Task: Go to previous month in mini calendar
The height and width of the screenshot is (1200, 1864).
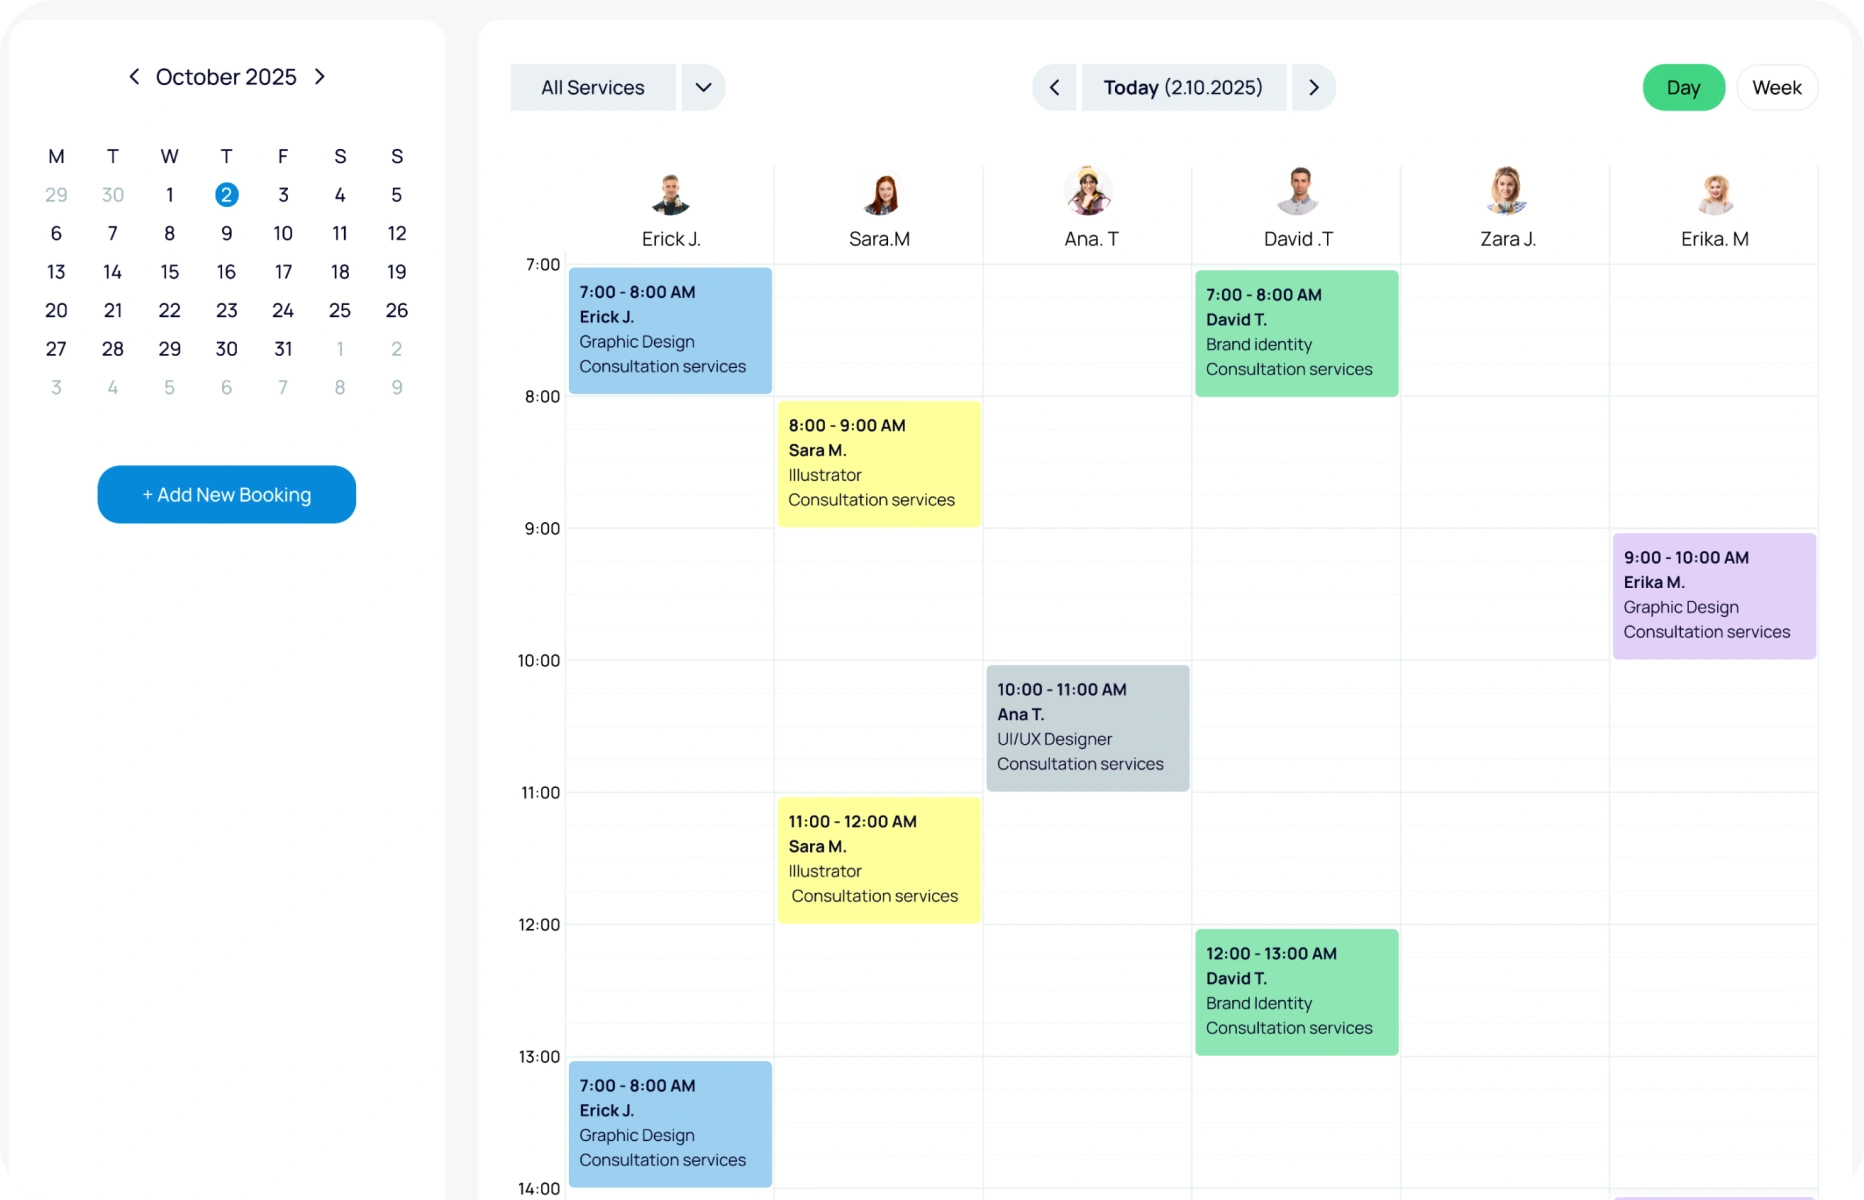Action: [x=134, y=77]
